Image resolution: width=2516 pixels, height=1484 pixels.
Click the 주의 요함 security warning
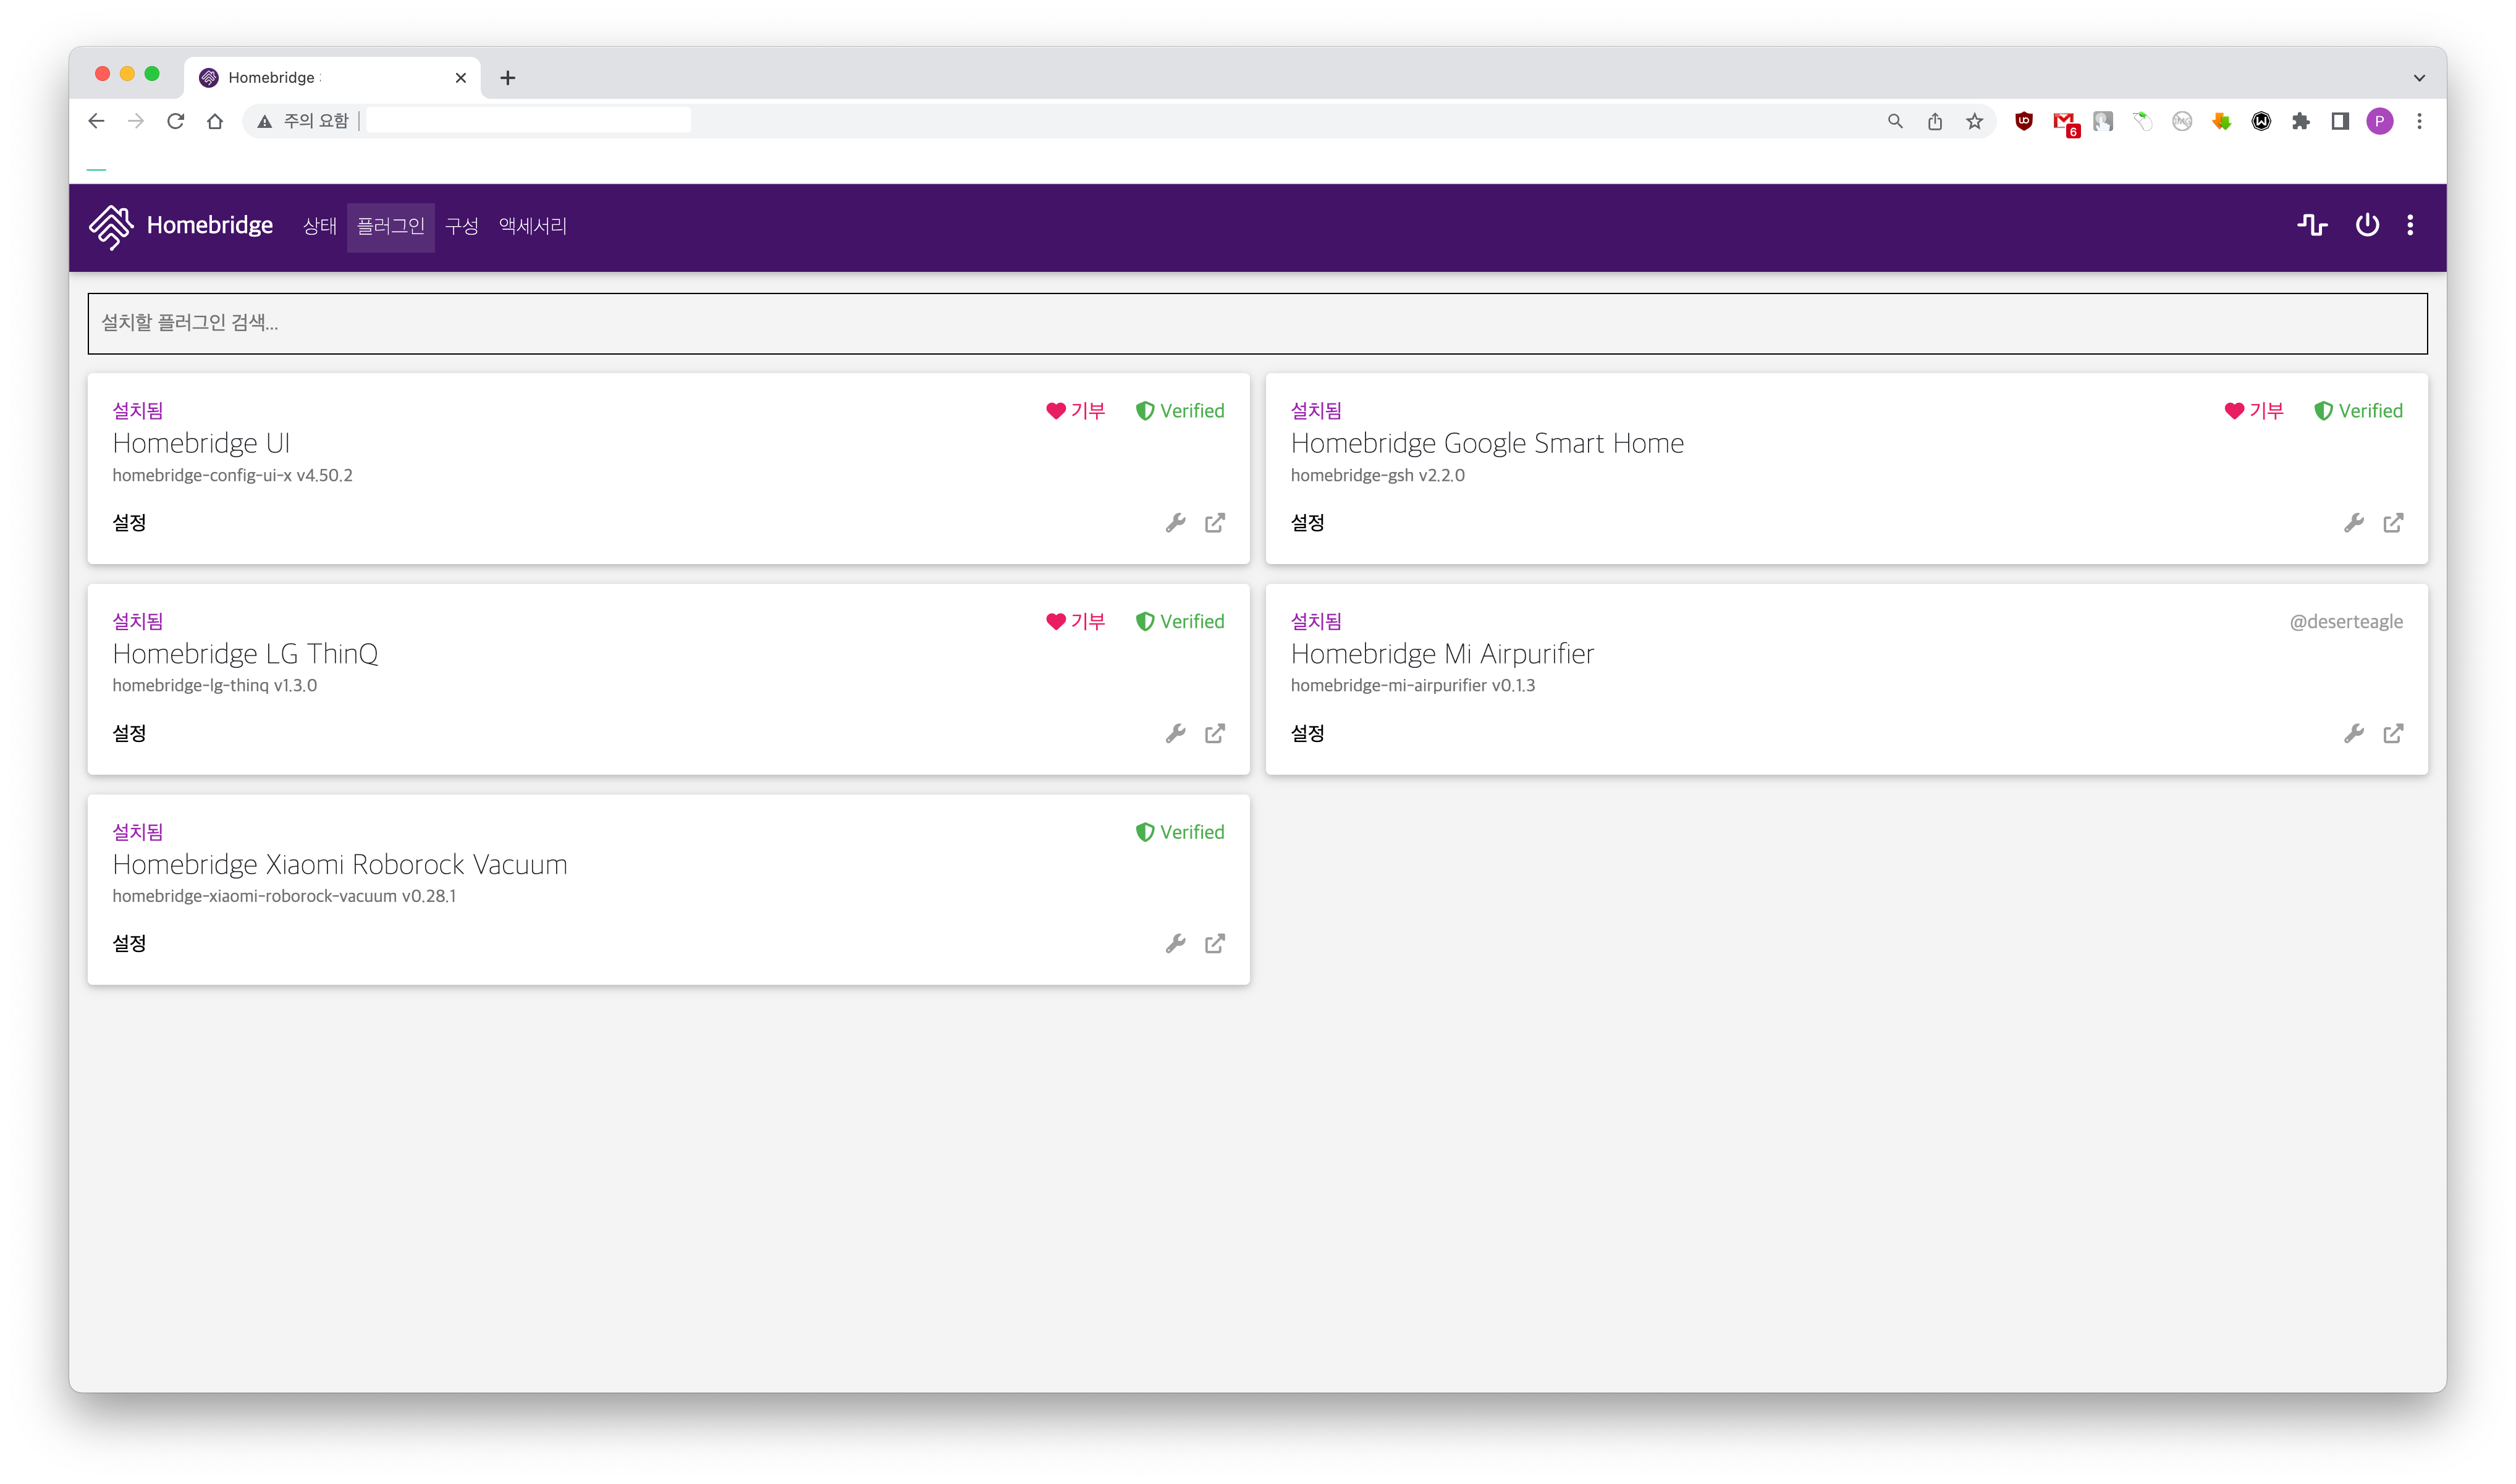[x=303, y=121]
